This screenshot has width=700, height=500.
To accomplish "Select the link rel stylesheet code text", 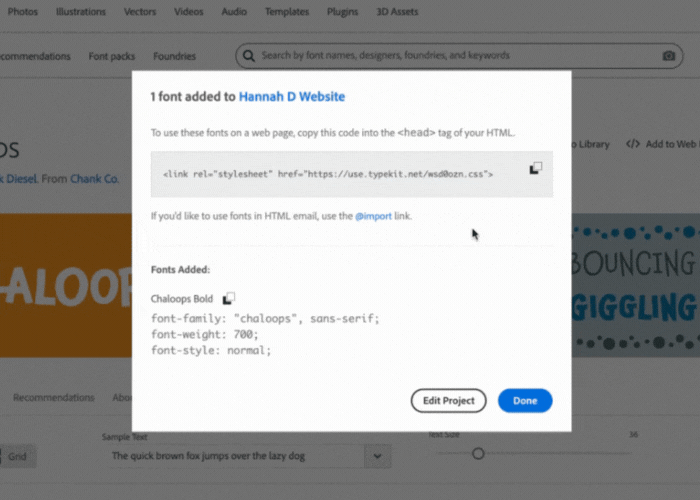I will pyautogui.click(x=328, y=174).
